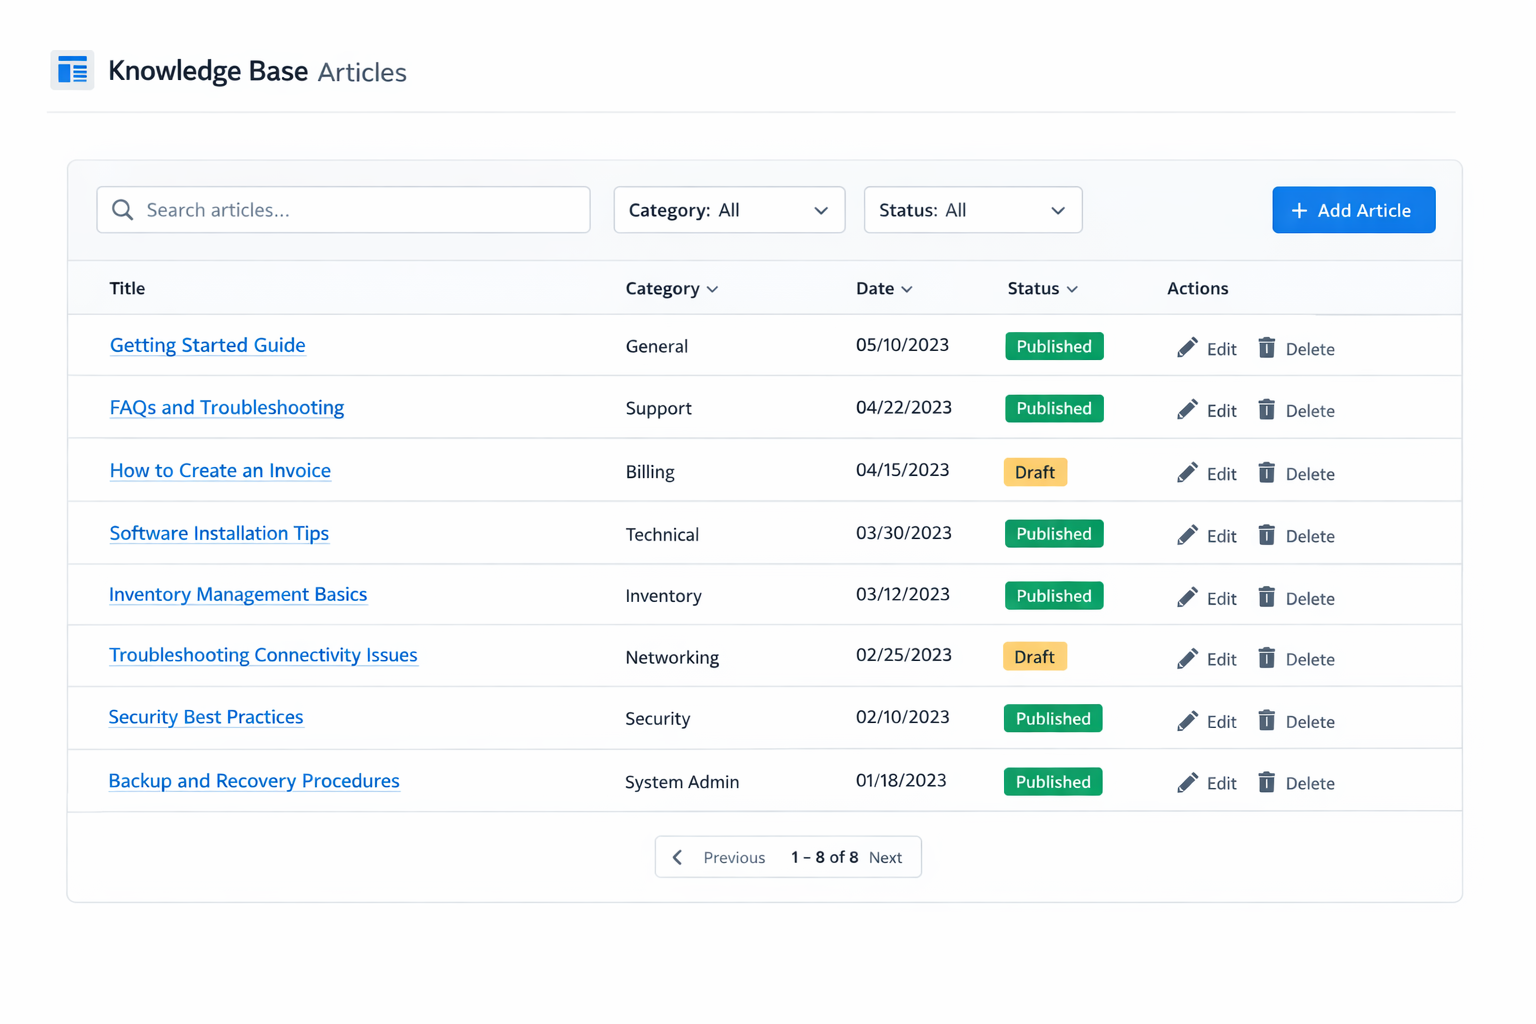This screenshot has width=1536, height=1024.
Task: Click the Status column sort chevron
Action: coord(1071,289)
